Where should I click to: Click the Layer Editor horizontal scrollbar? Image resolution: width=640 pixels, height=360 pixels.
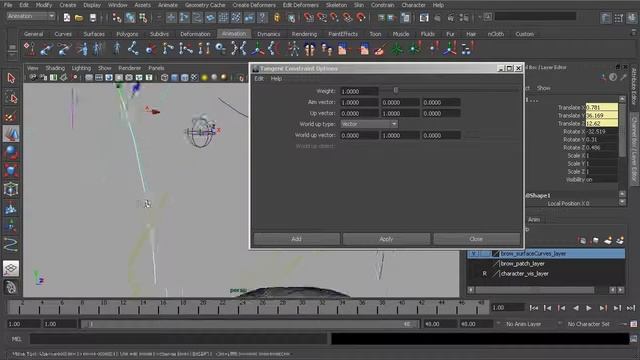(535, 289)
